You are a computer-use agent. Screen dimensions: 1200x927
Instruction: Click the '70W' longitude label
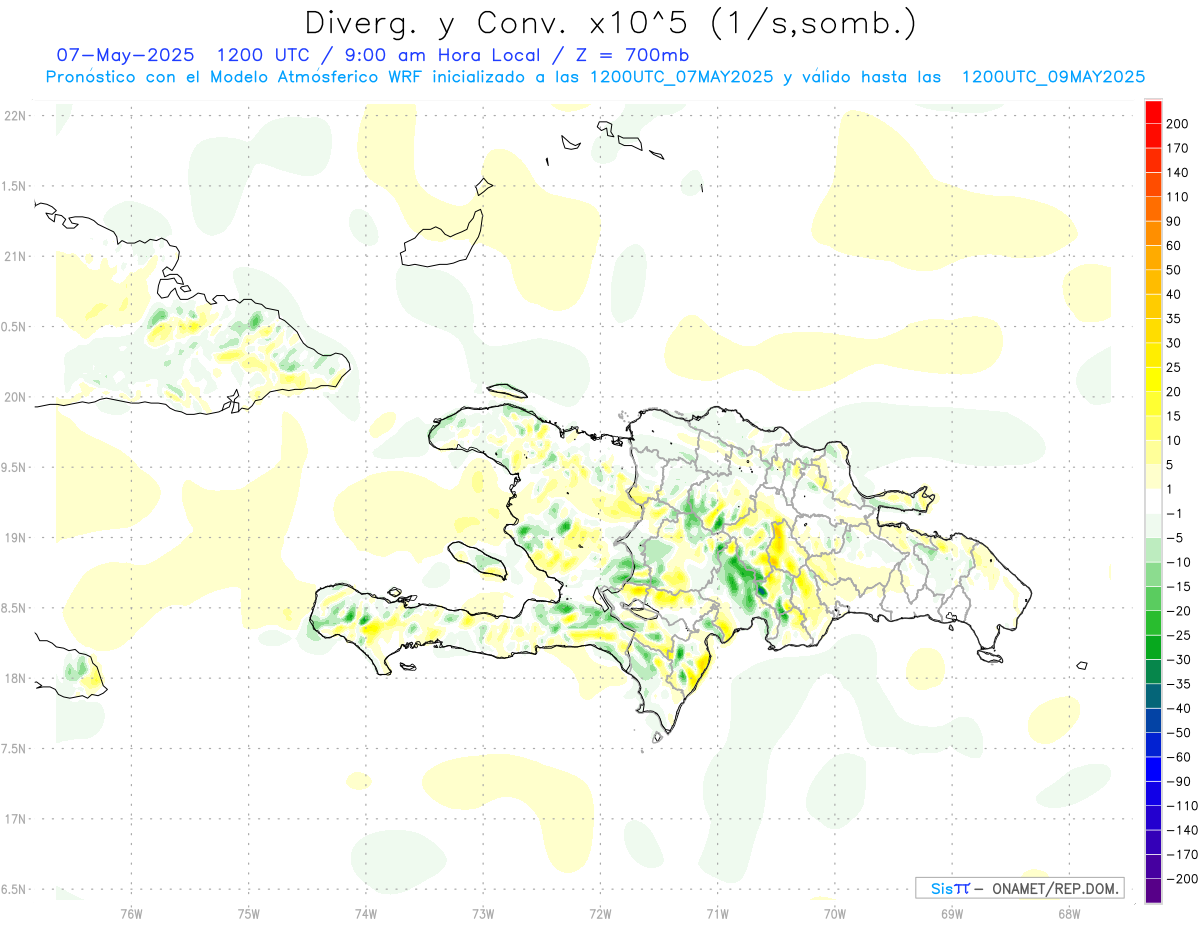tap(834, 914)
